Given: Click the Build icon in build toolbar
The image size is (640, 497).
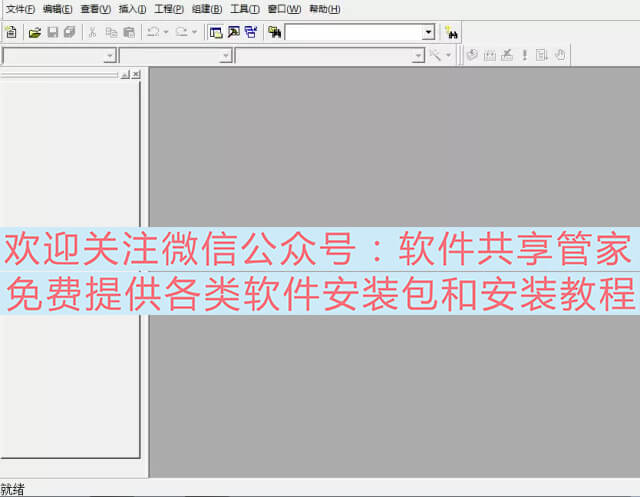Looking at the screenshot, I should [x=489, y=55].
